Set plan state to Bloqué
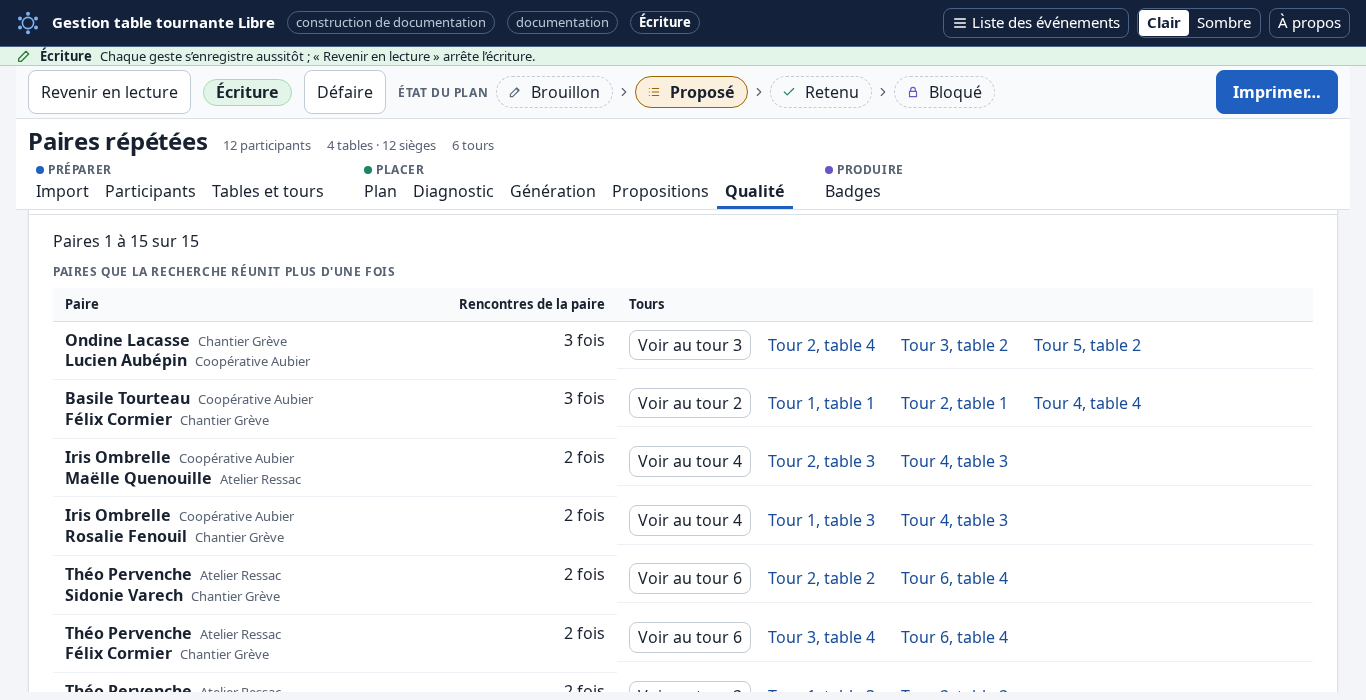This screenshot has width=1366, height=700. (x=944, y=92)
